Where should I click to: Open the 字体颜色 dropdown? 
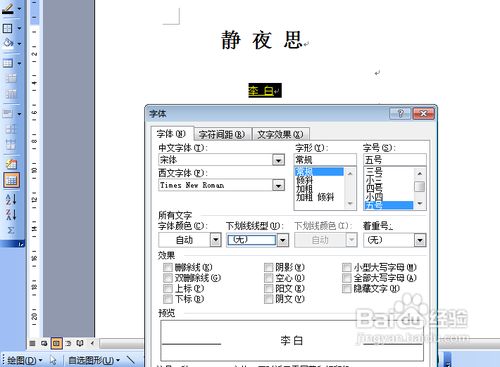pos(216,240)
